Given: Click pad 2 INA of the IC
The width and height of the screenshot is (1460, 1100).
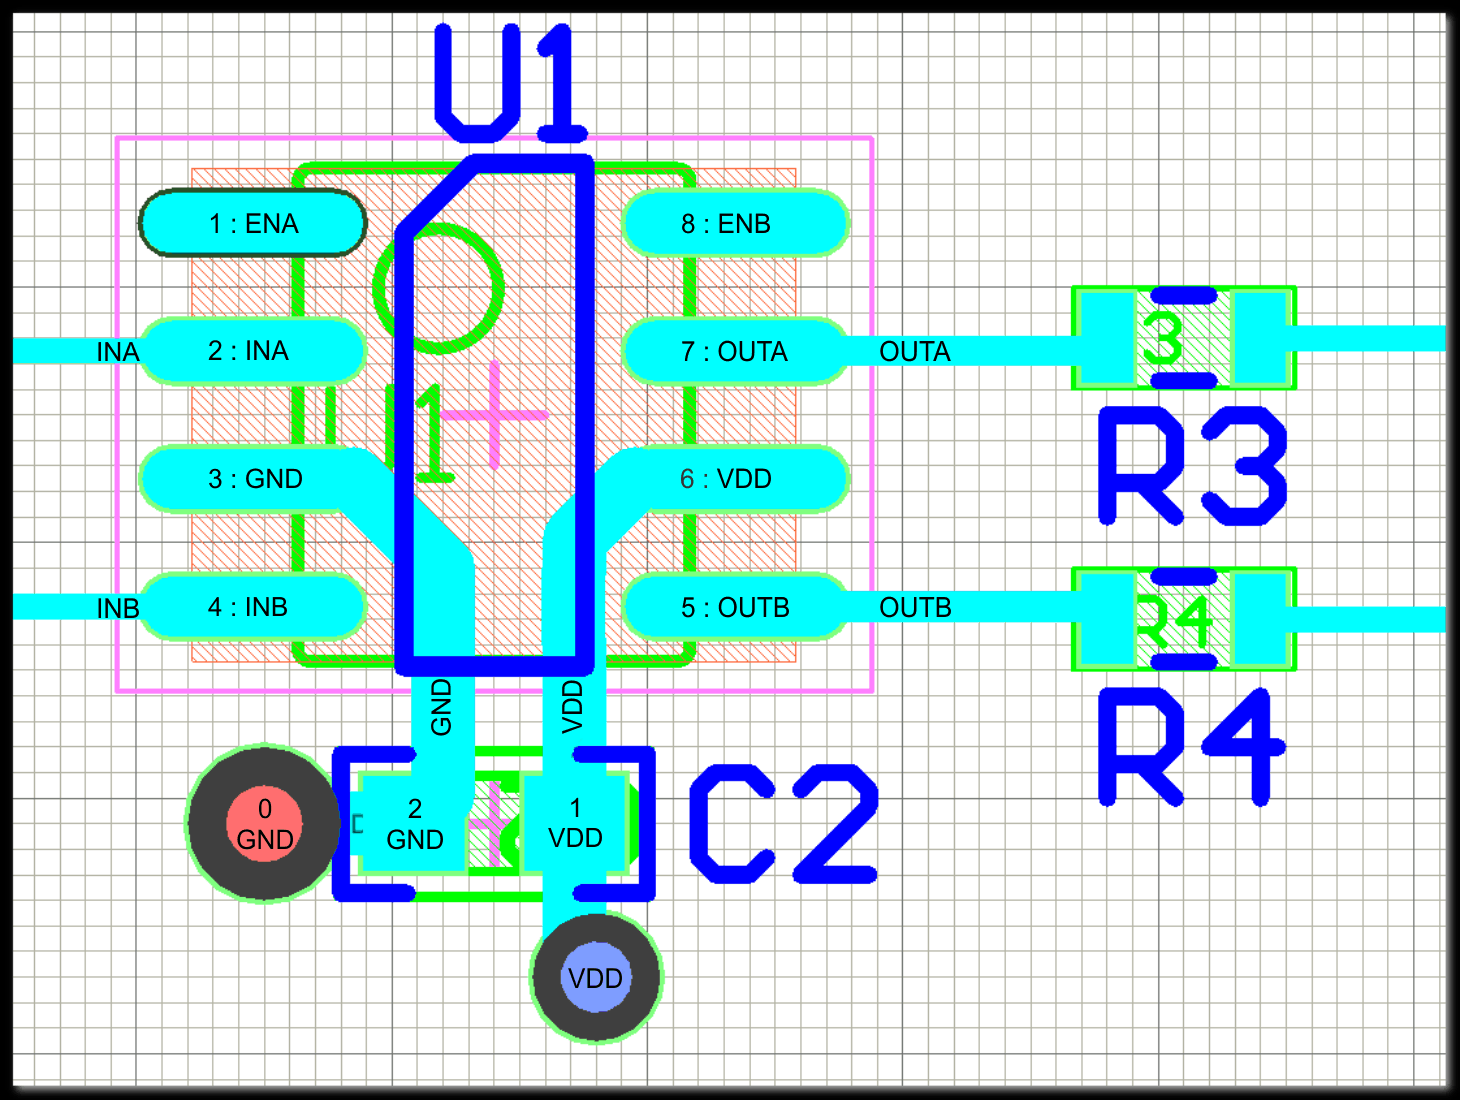Looking at the screenshot, I should point(253,351).
